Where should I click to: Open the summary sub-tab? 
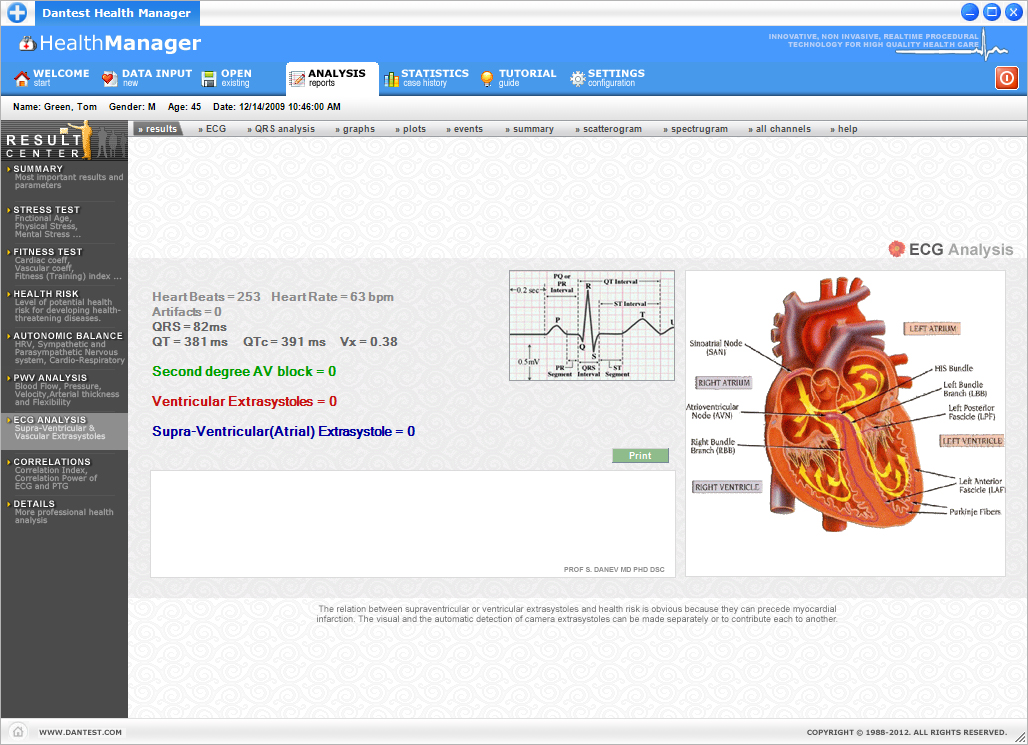530,129
